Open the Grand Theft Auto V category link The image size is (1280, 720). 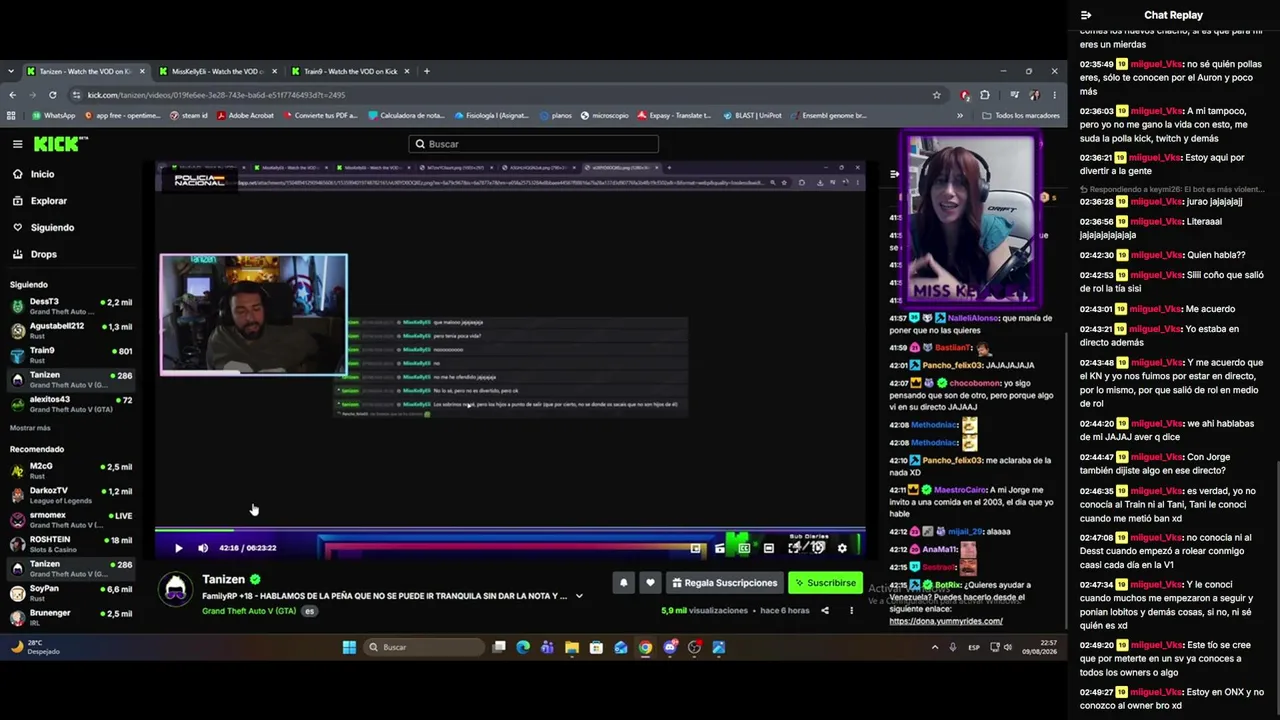point(249,610)
